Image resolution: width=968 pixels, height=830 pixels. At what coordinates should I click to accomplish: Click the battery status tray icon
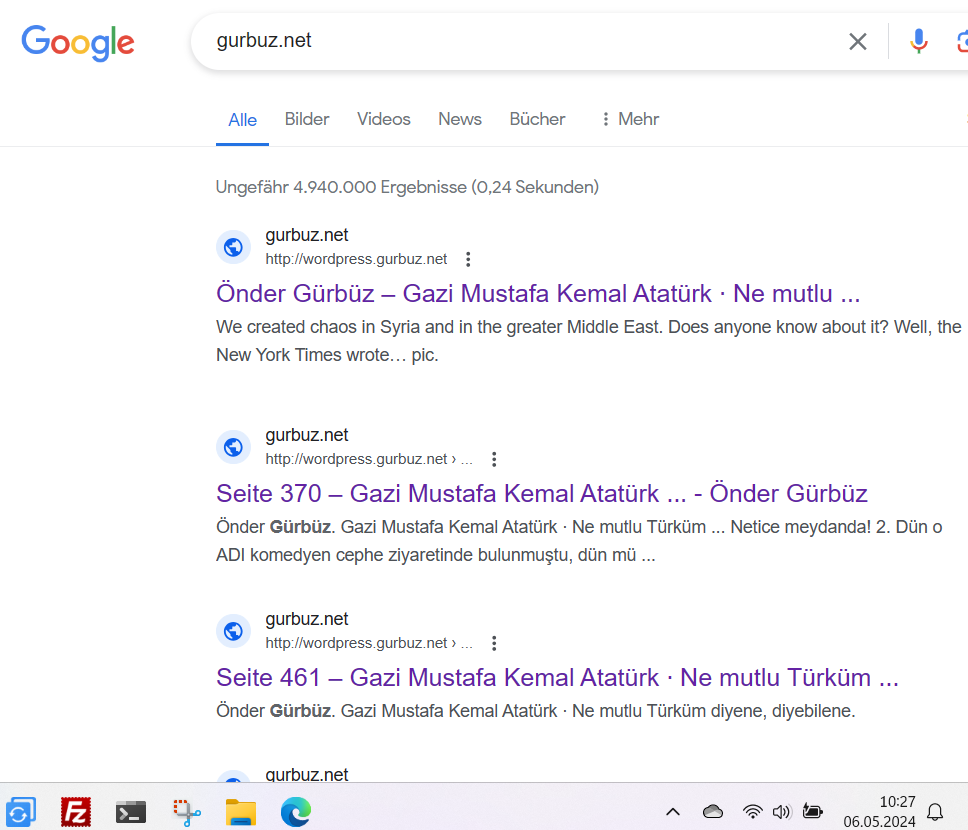[812, 811]
